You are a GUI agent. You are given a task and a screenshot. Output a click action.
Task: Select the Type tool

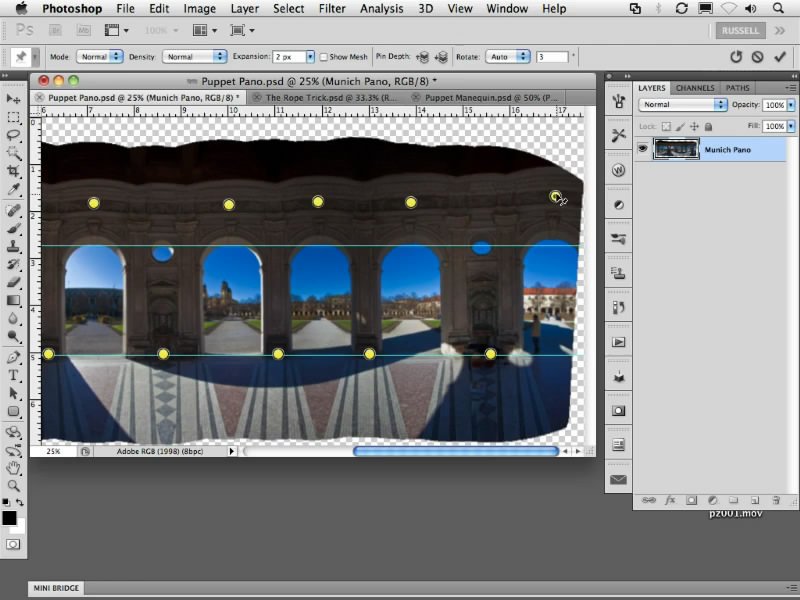tap(14, 375)
